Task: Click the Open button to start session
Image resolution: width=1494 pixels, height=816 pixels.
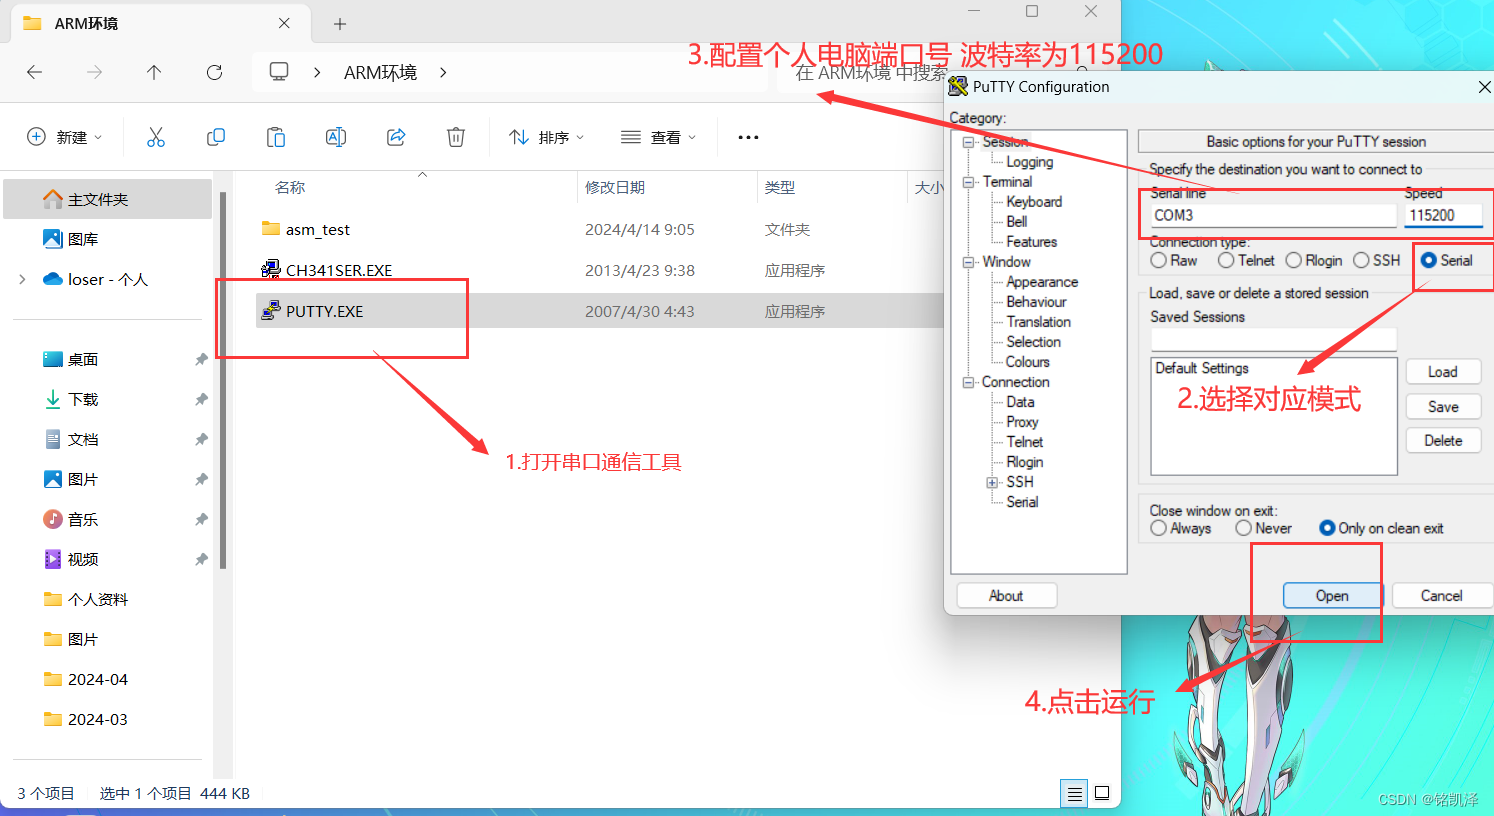Action: click(x=1330, y=595)
